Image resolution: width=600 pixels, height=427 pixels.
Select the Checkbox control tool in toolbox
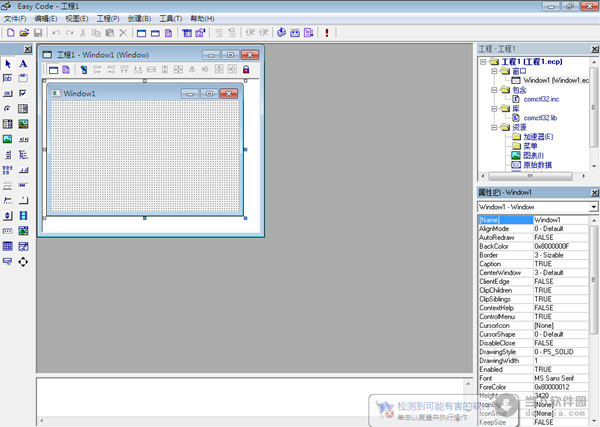[23, 93]
